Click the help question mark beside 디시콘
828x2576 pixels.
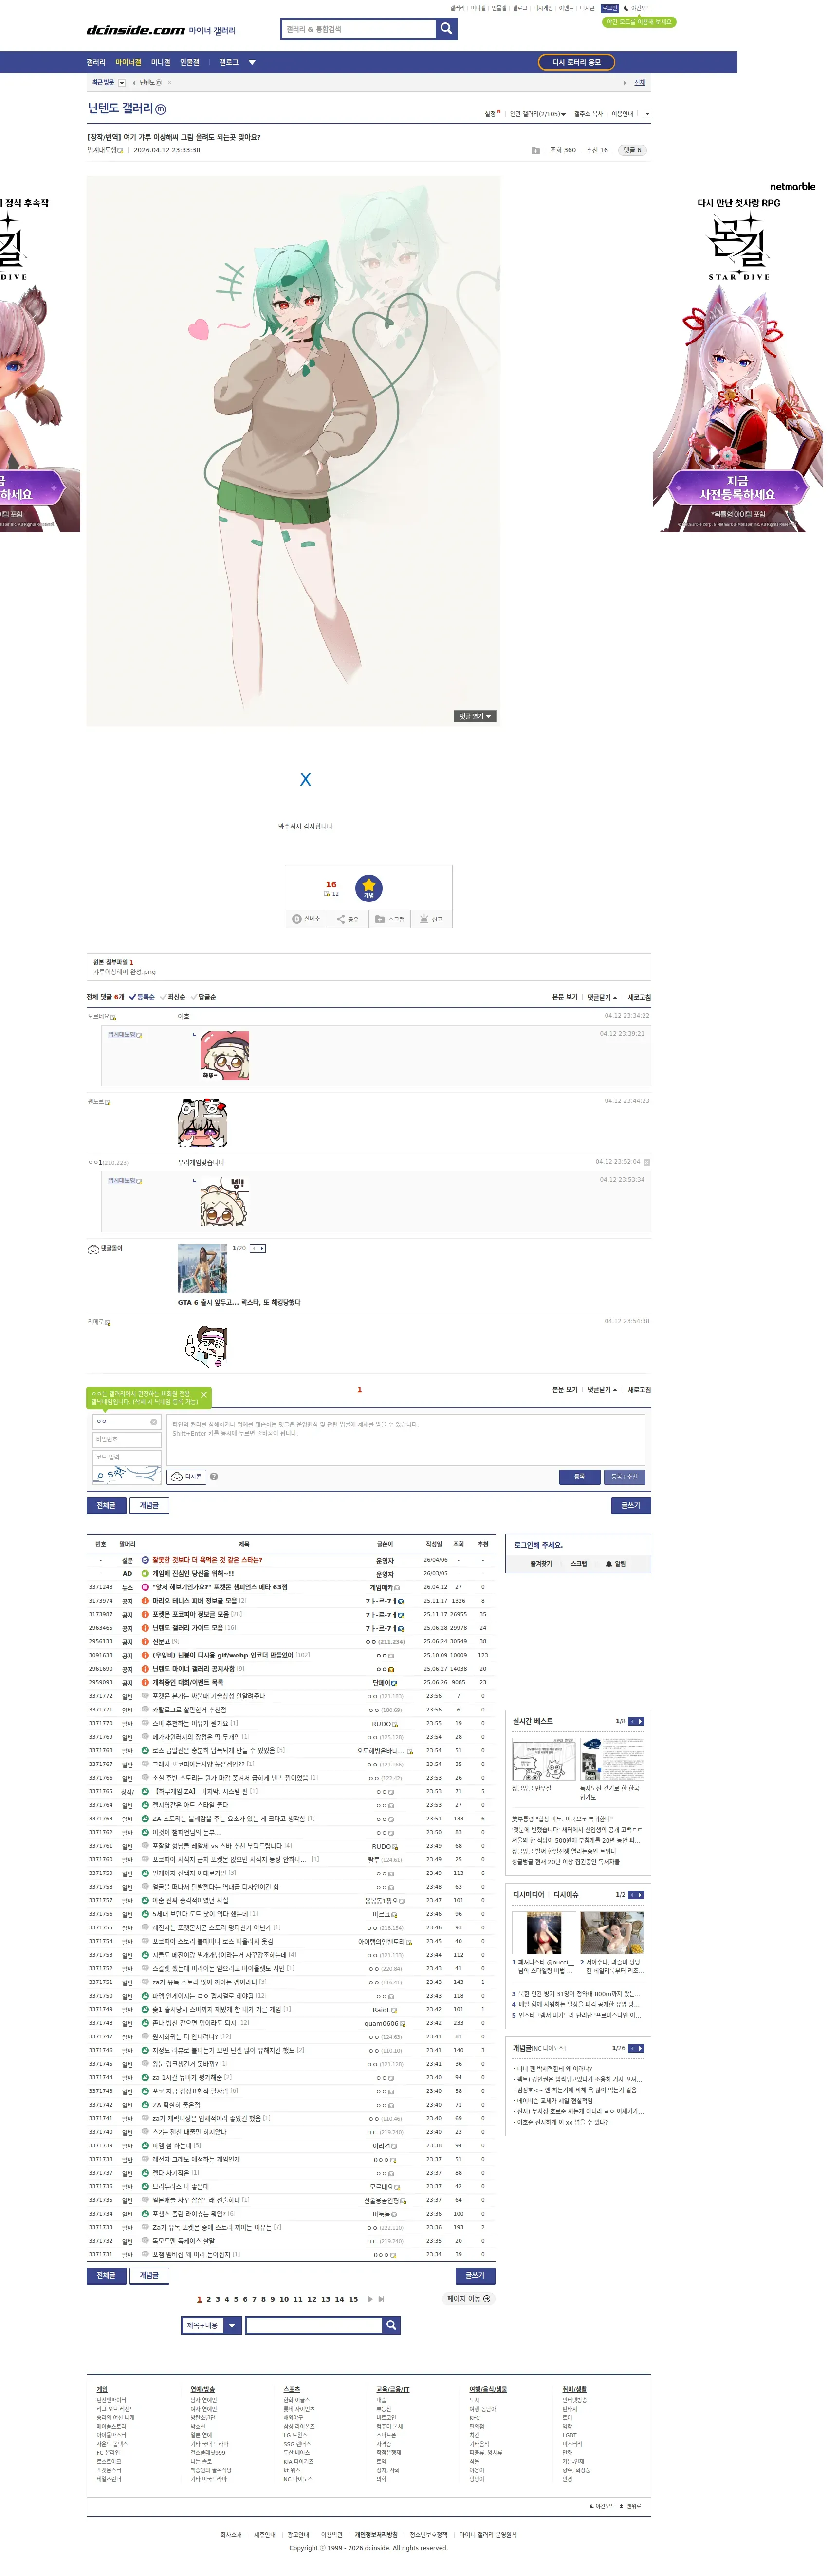pyautogui.click(x=214, y=1476)
